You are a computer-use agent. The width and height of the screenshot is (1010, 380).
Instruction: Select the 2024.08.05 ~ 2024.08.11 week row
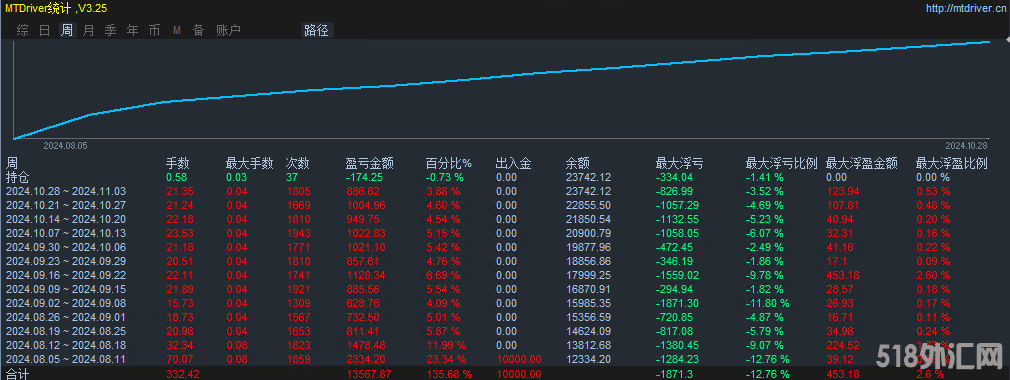tap(505, 359)
